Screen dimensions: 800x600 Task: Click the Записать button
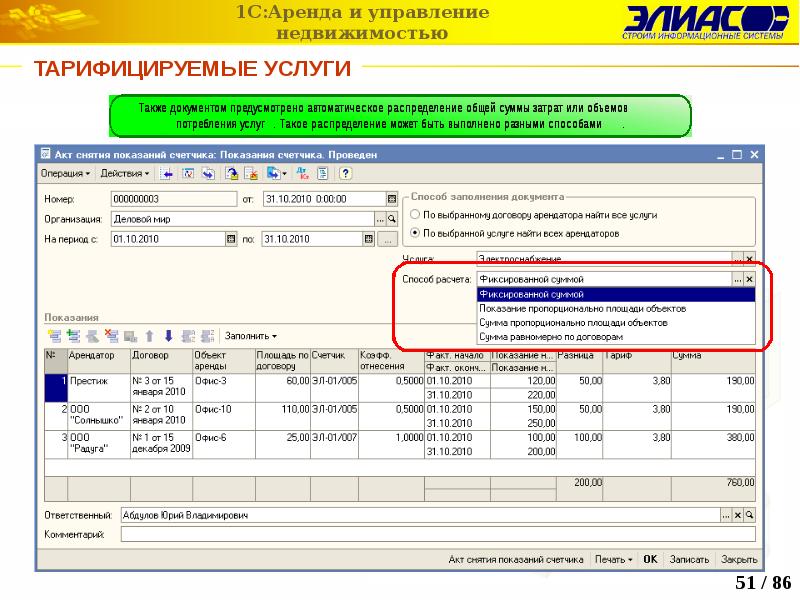tap(689, 559)
